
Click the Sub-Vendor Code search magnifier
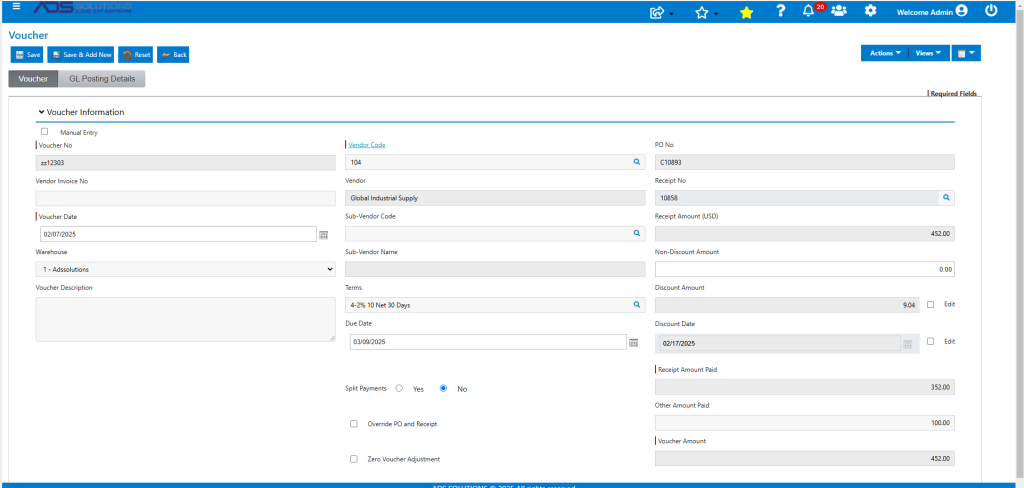pos(637,233)
